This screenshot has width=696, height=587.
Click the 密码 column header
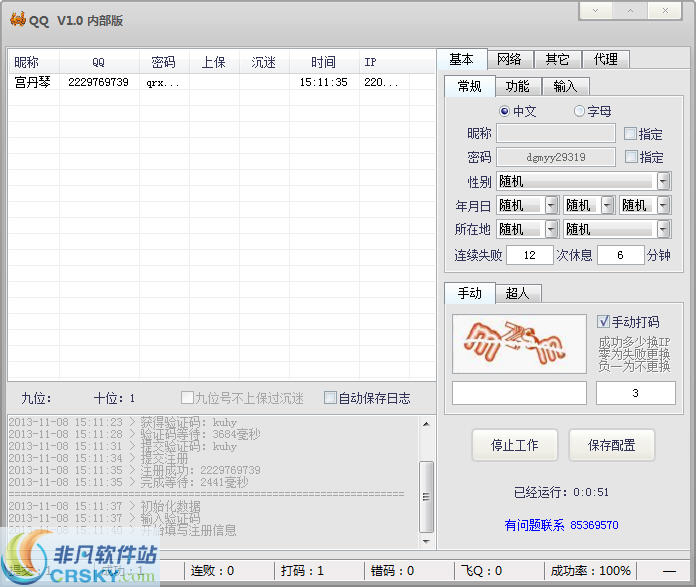164,62
